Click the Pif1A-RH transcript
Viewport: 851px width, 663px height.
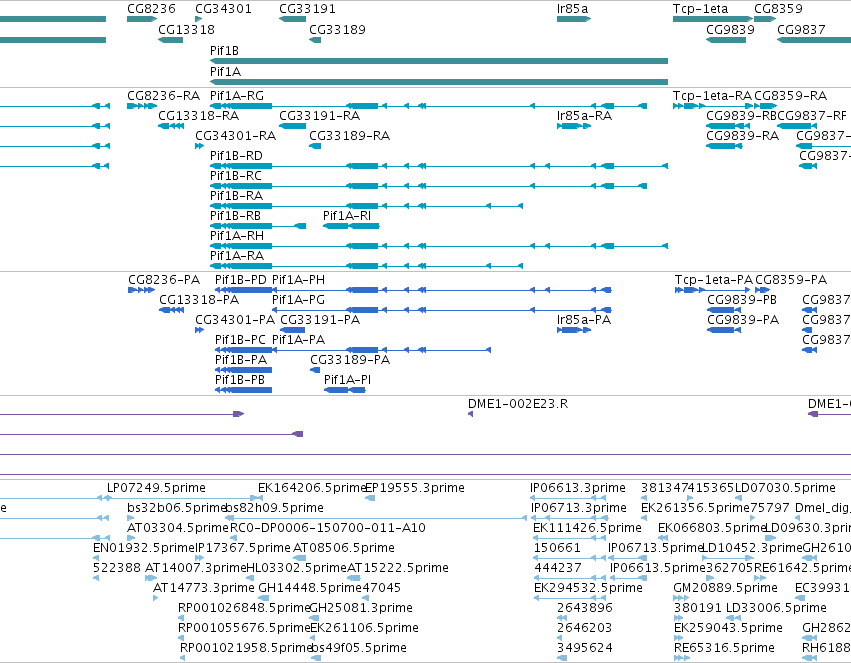point(439,246)
